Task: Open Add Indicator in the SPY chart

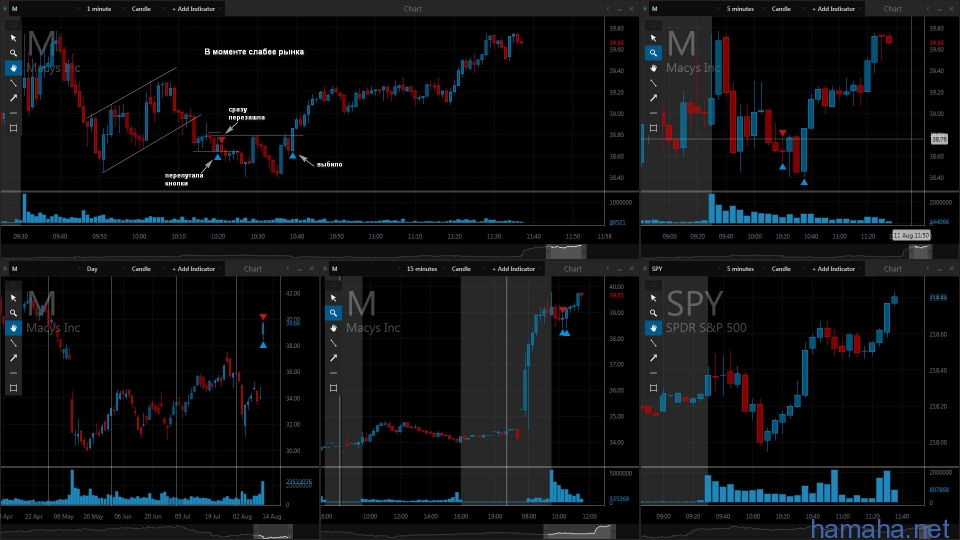Action: click(x=836, y=269)
